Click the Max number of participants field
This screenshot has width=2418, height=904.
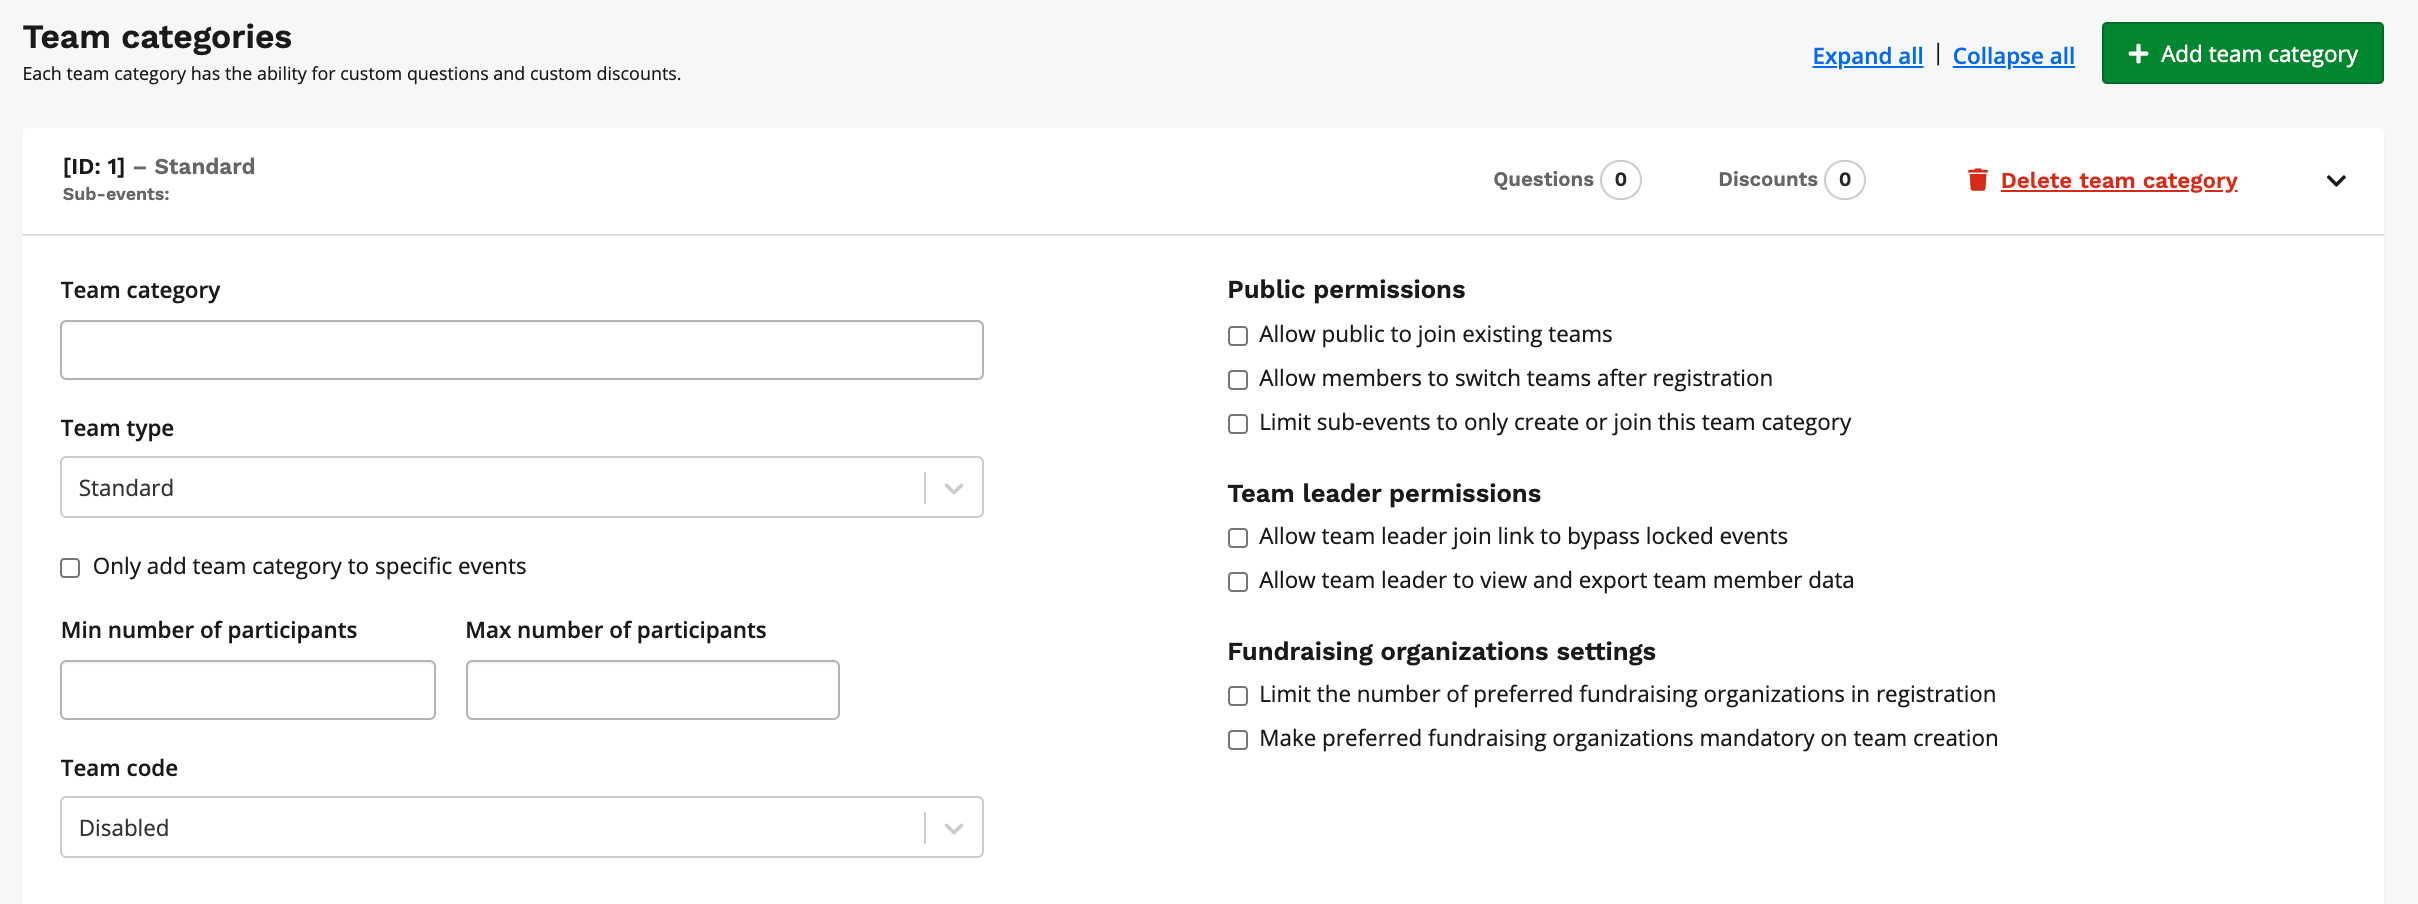(x=652, y=690)
